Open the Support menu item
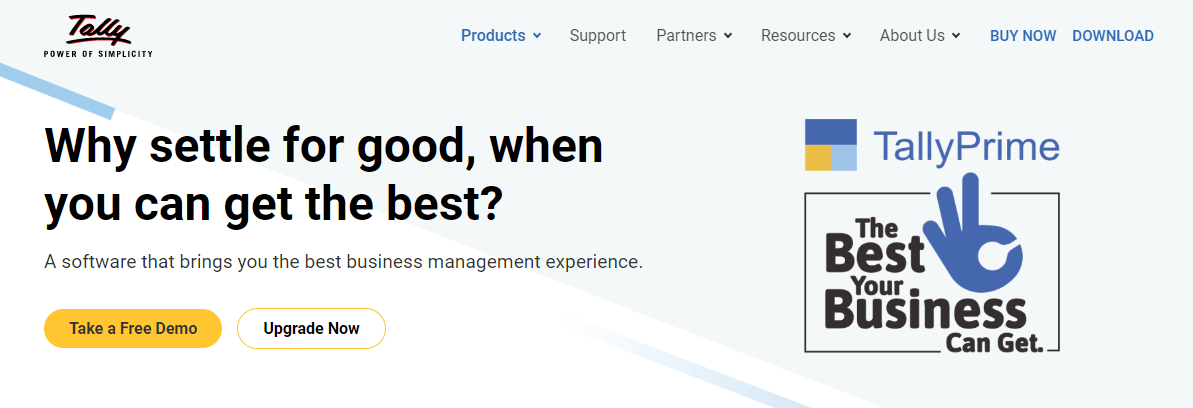Viewport: 1193px width, 408px height. click(x=598, y=36)
